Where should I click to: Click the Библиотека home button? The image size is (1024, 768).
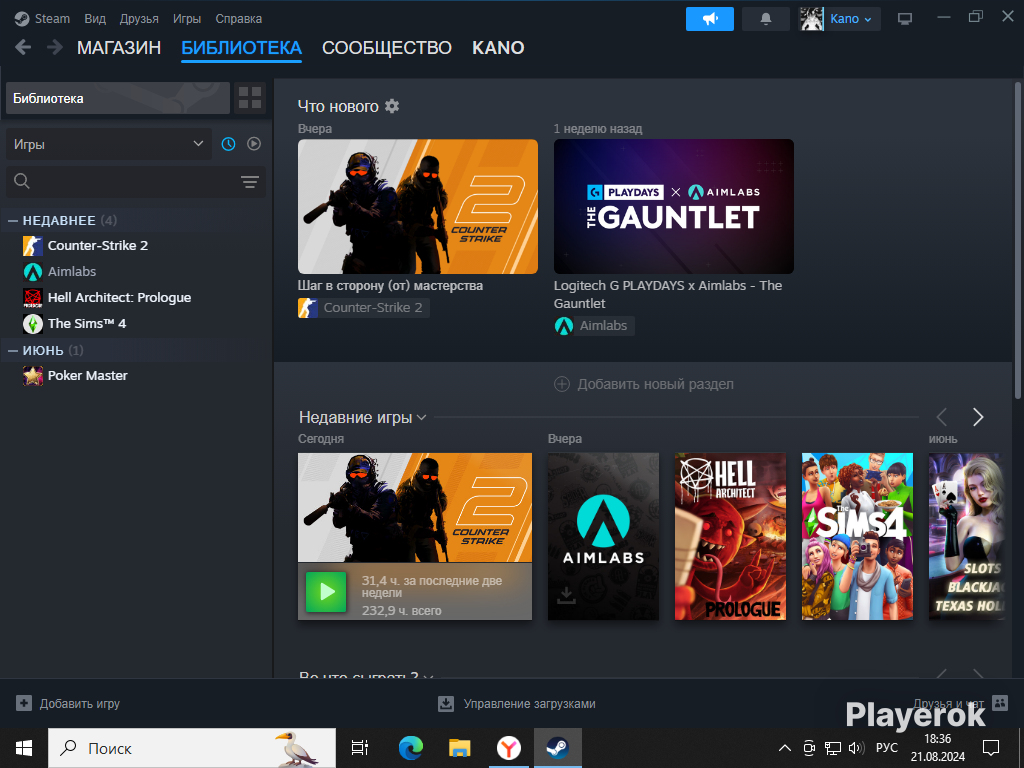click(118, 99)
